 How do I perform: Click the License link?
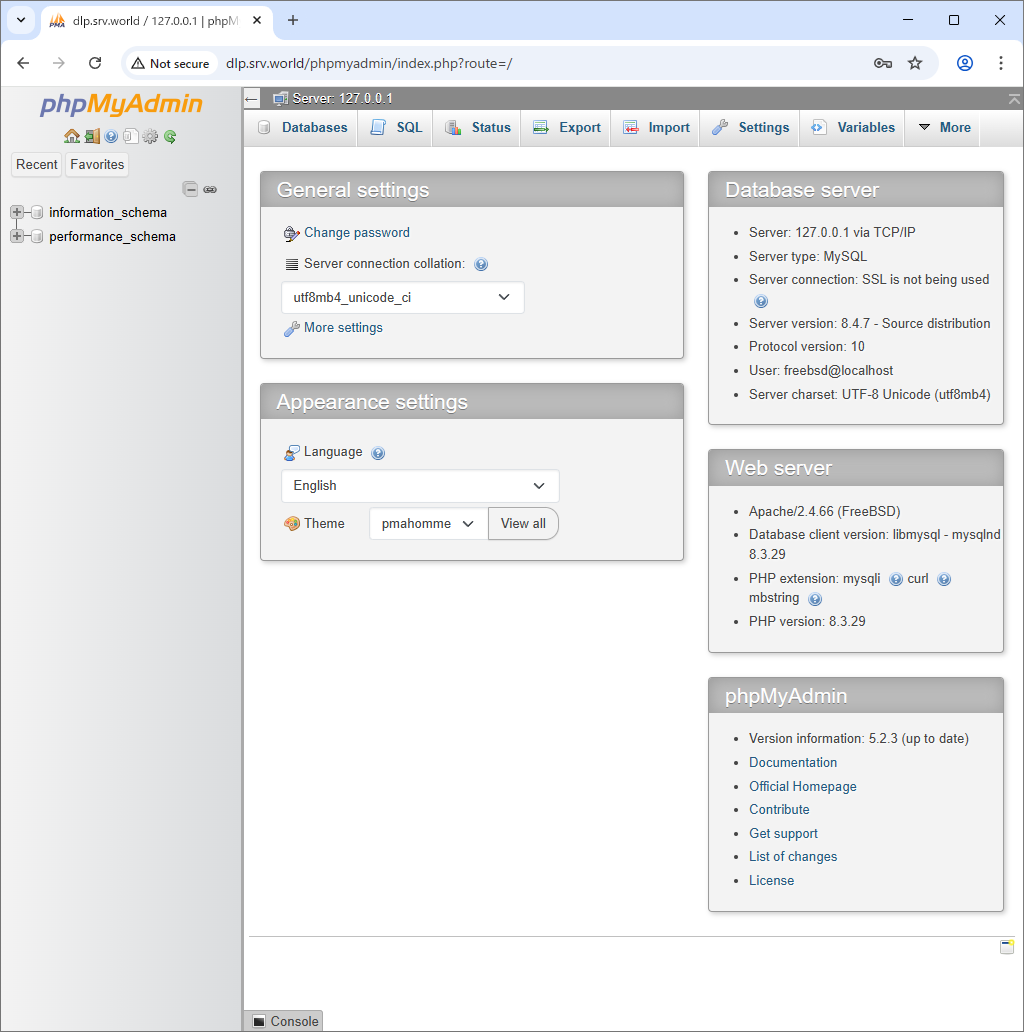(771, 881)
